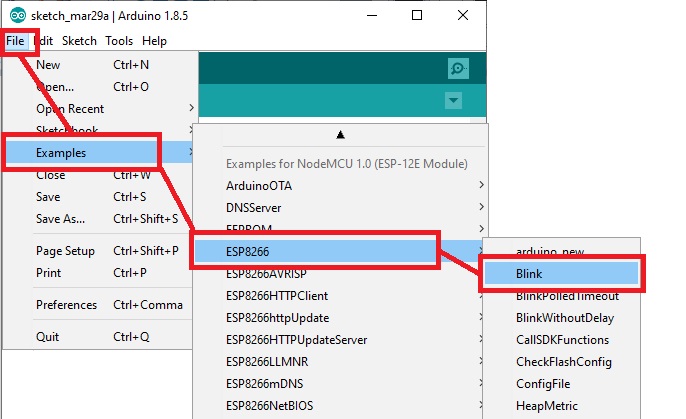Open the File menu
The image size is (686, 419).
coord(15,41)
